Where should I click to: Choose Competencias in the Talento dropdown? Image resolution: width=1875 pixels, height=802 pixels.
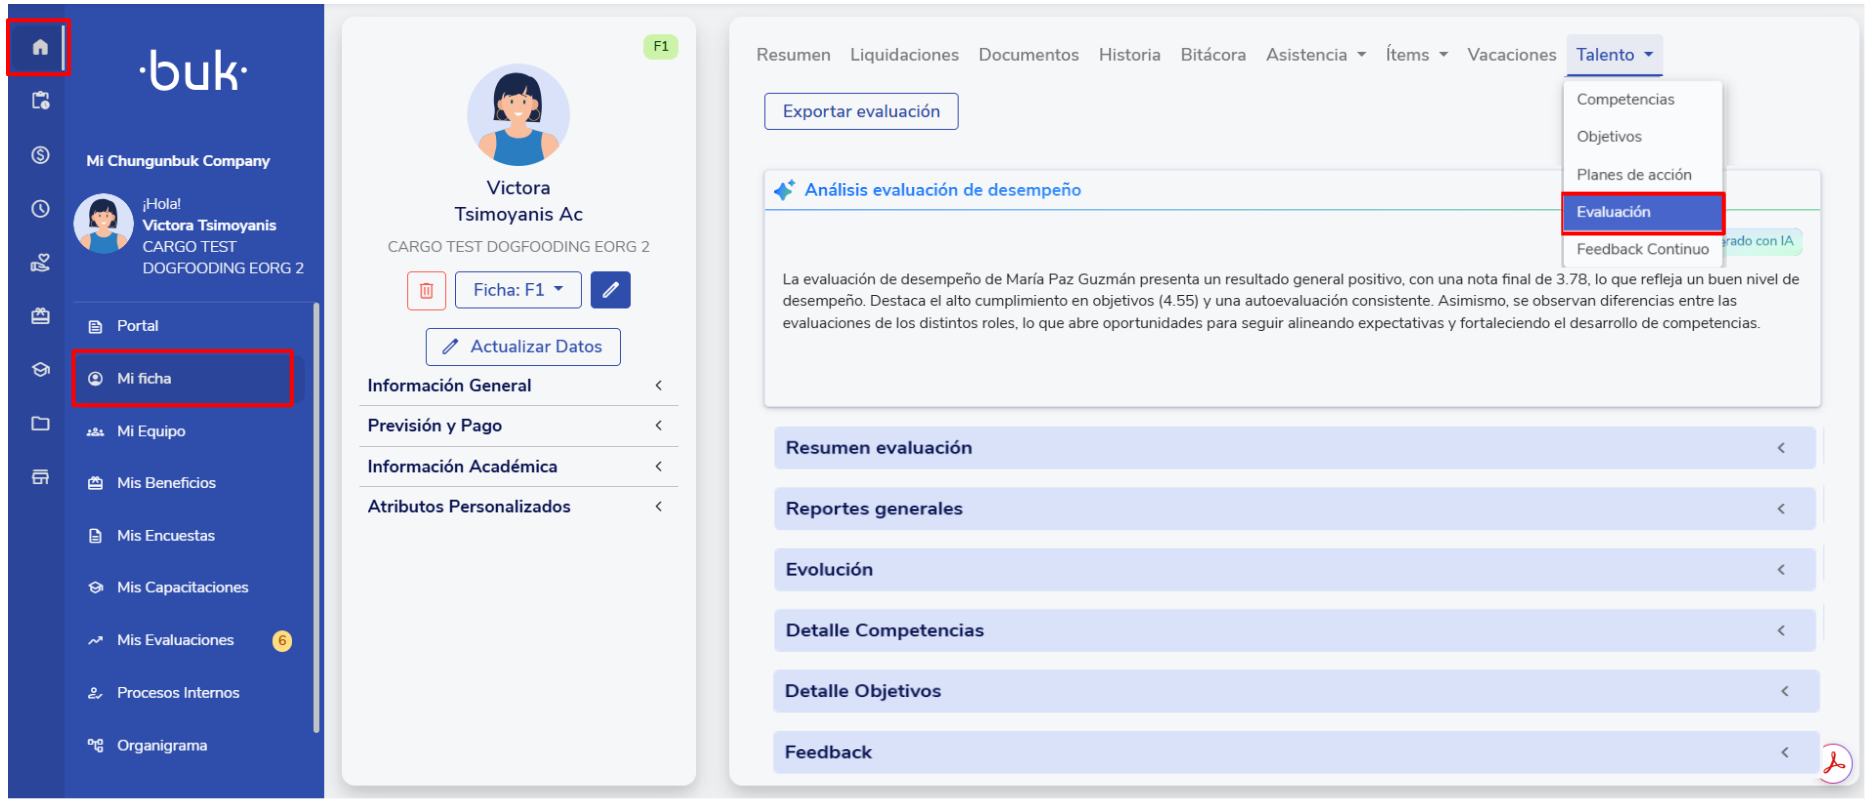coord(1625,99)
